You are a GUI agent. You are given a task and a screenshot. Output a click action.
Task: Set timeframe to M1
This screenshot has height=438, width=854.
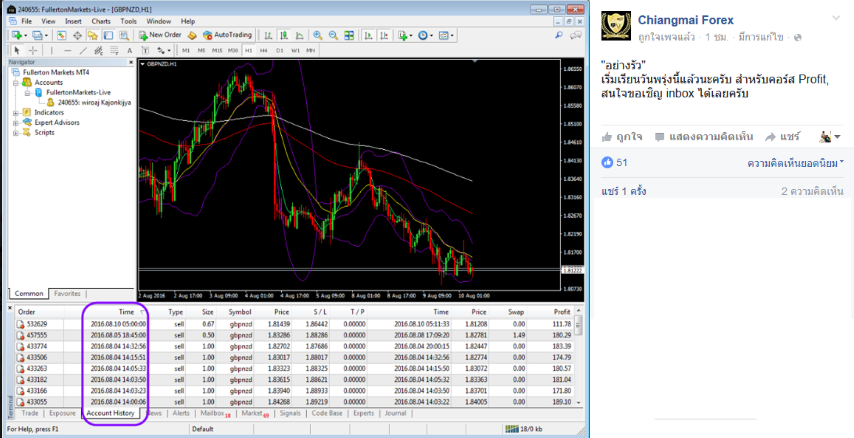point(186,51)
